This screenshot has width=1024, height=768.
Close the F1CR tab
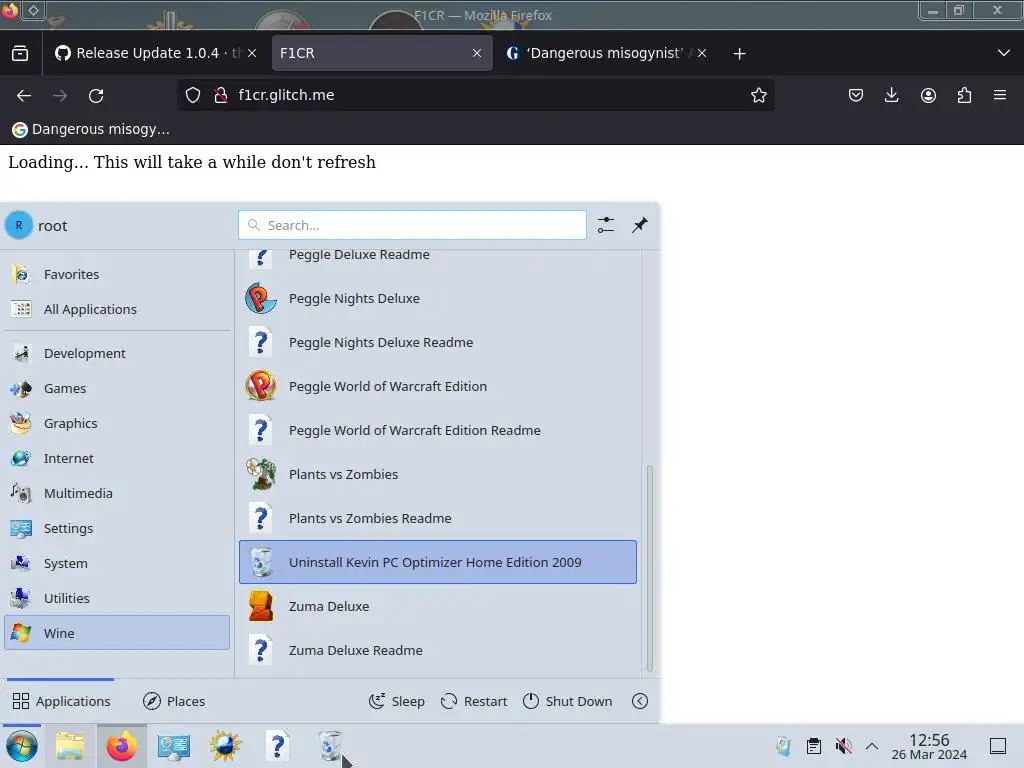click(x=477, y=54)
